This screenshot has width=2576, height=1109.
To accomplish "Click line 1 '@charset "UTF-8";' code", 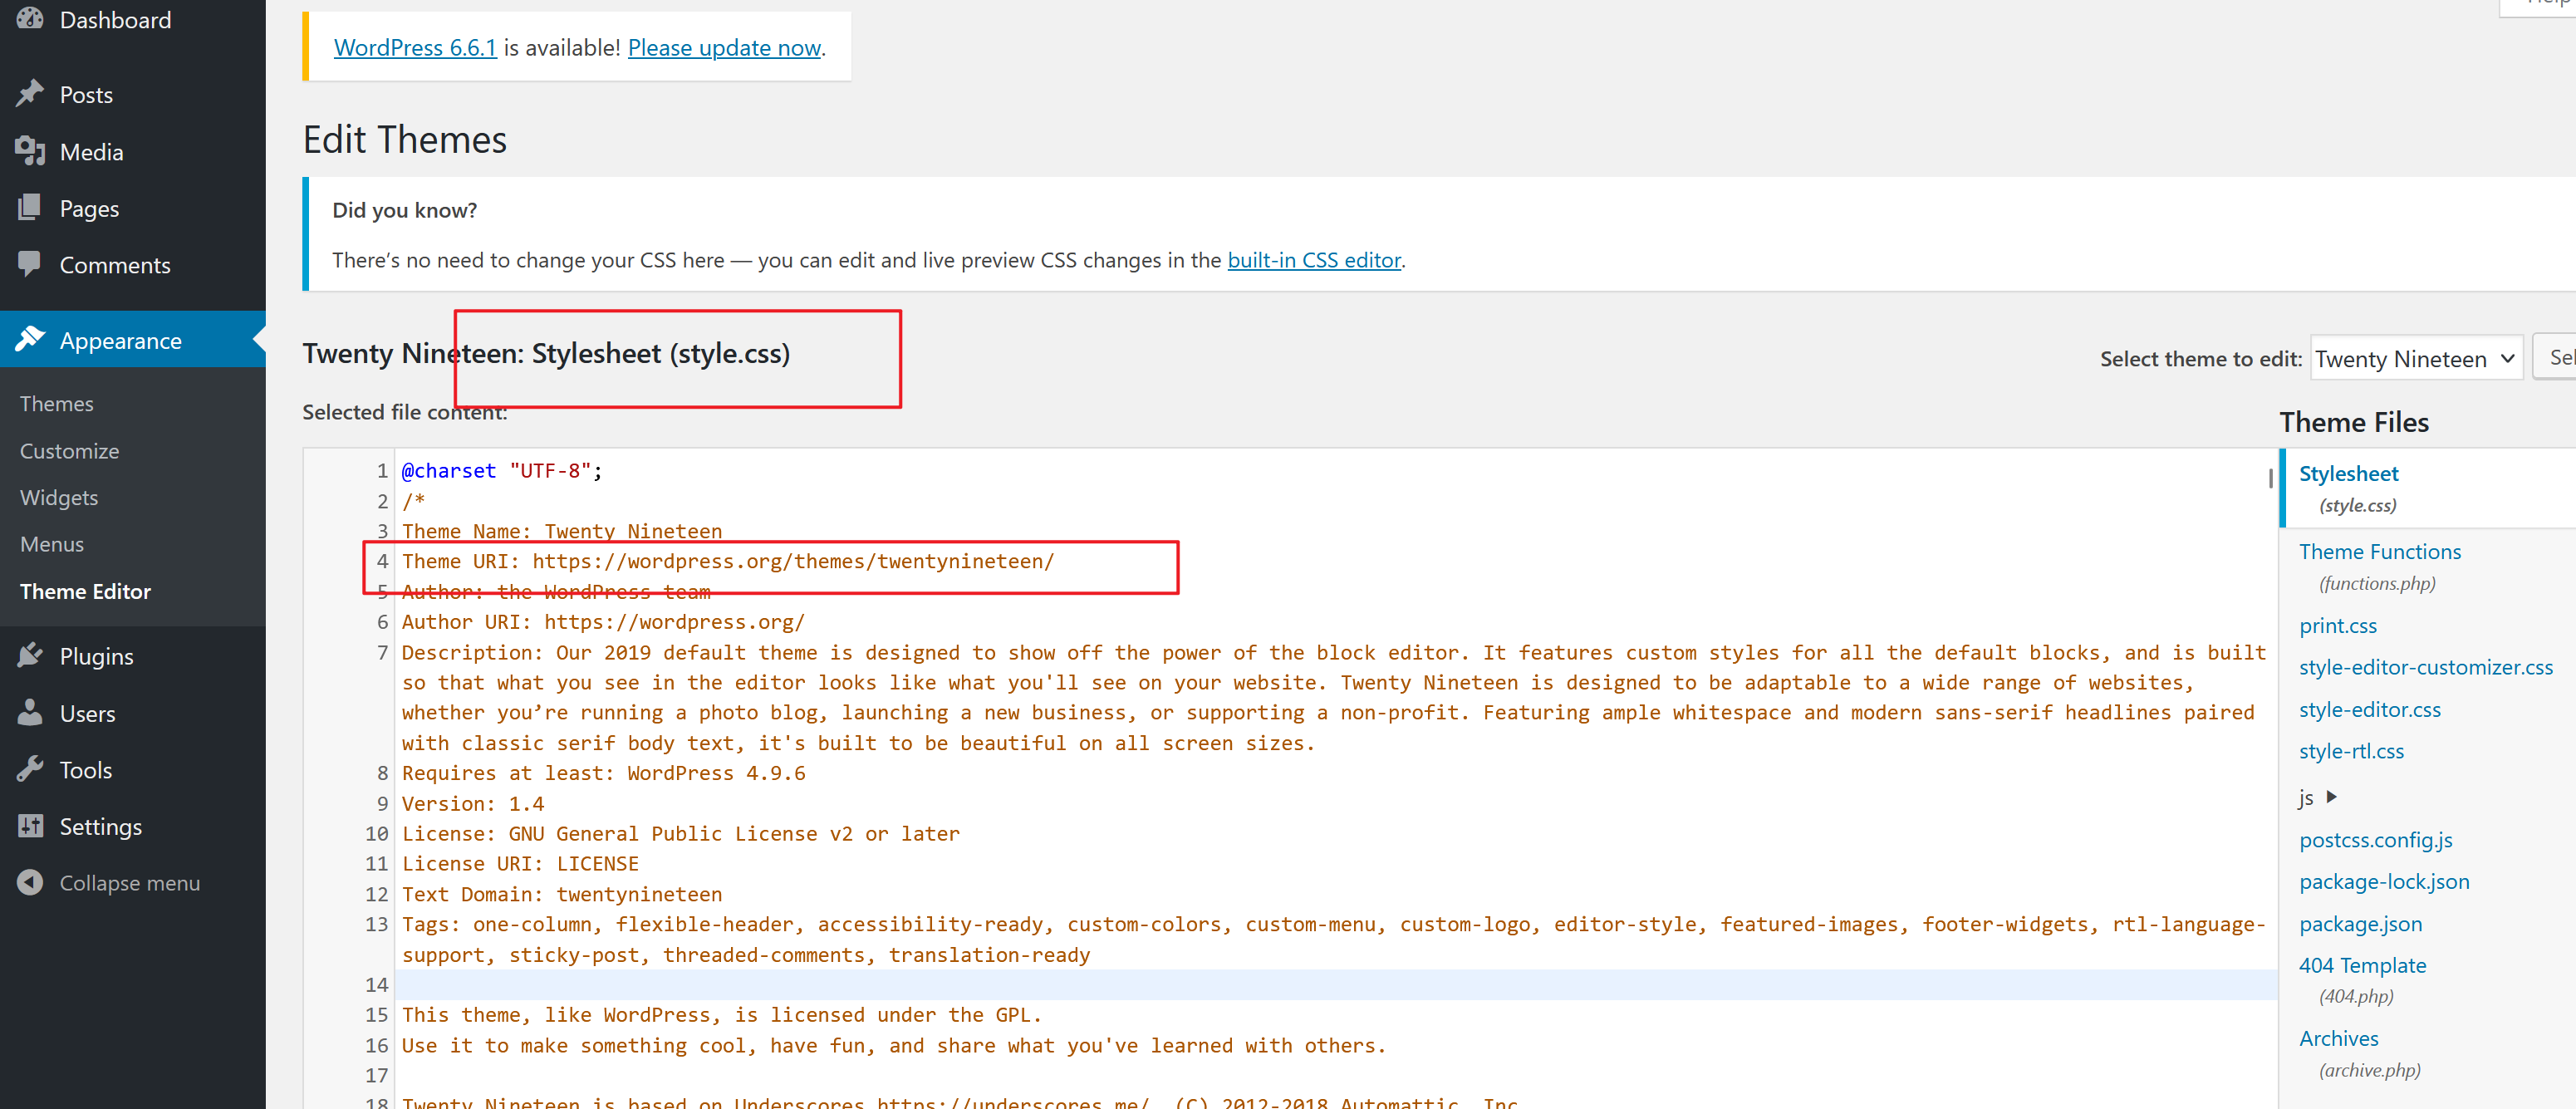I will [x=502, y=471].
